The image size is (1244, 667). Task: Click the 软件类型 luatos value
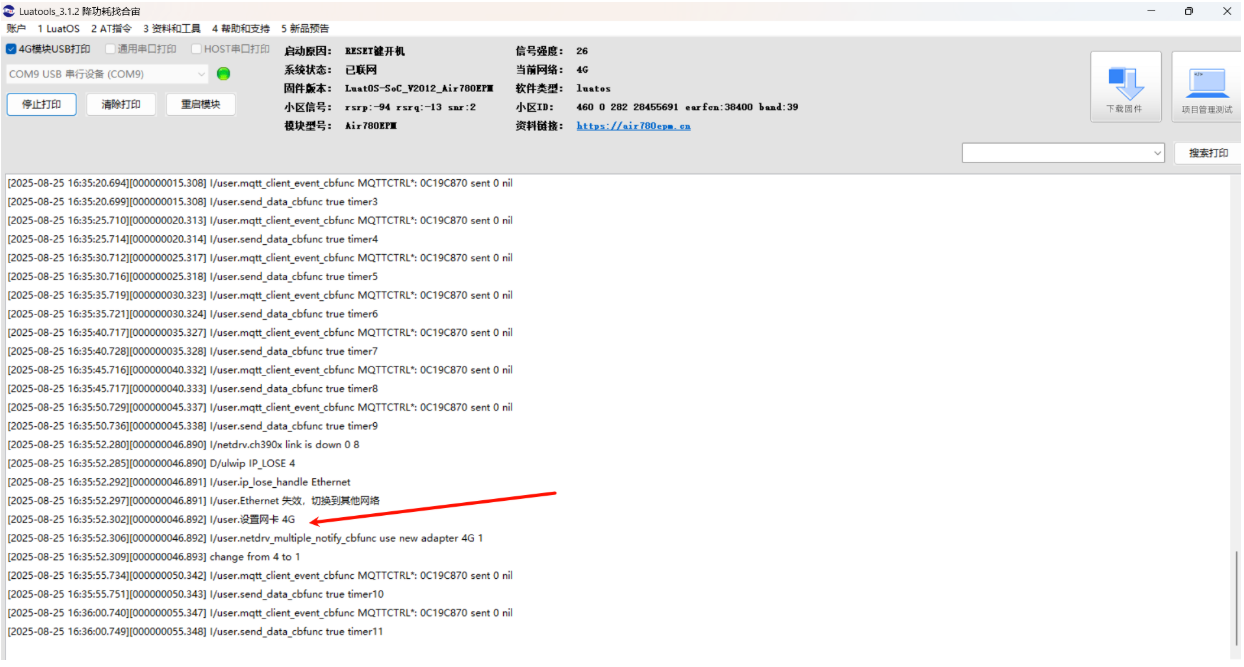593,88
